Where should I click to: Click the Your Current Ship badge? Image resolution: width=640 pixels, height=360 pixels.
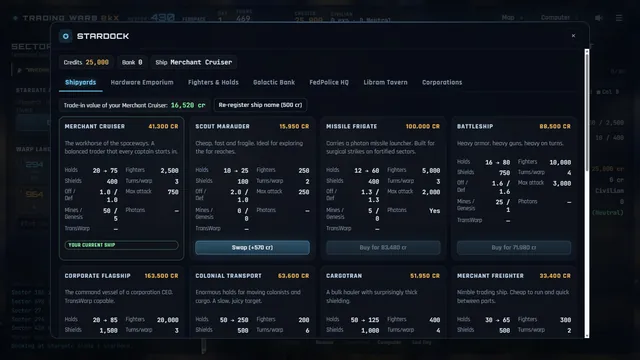[122, 245]
